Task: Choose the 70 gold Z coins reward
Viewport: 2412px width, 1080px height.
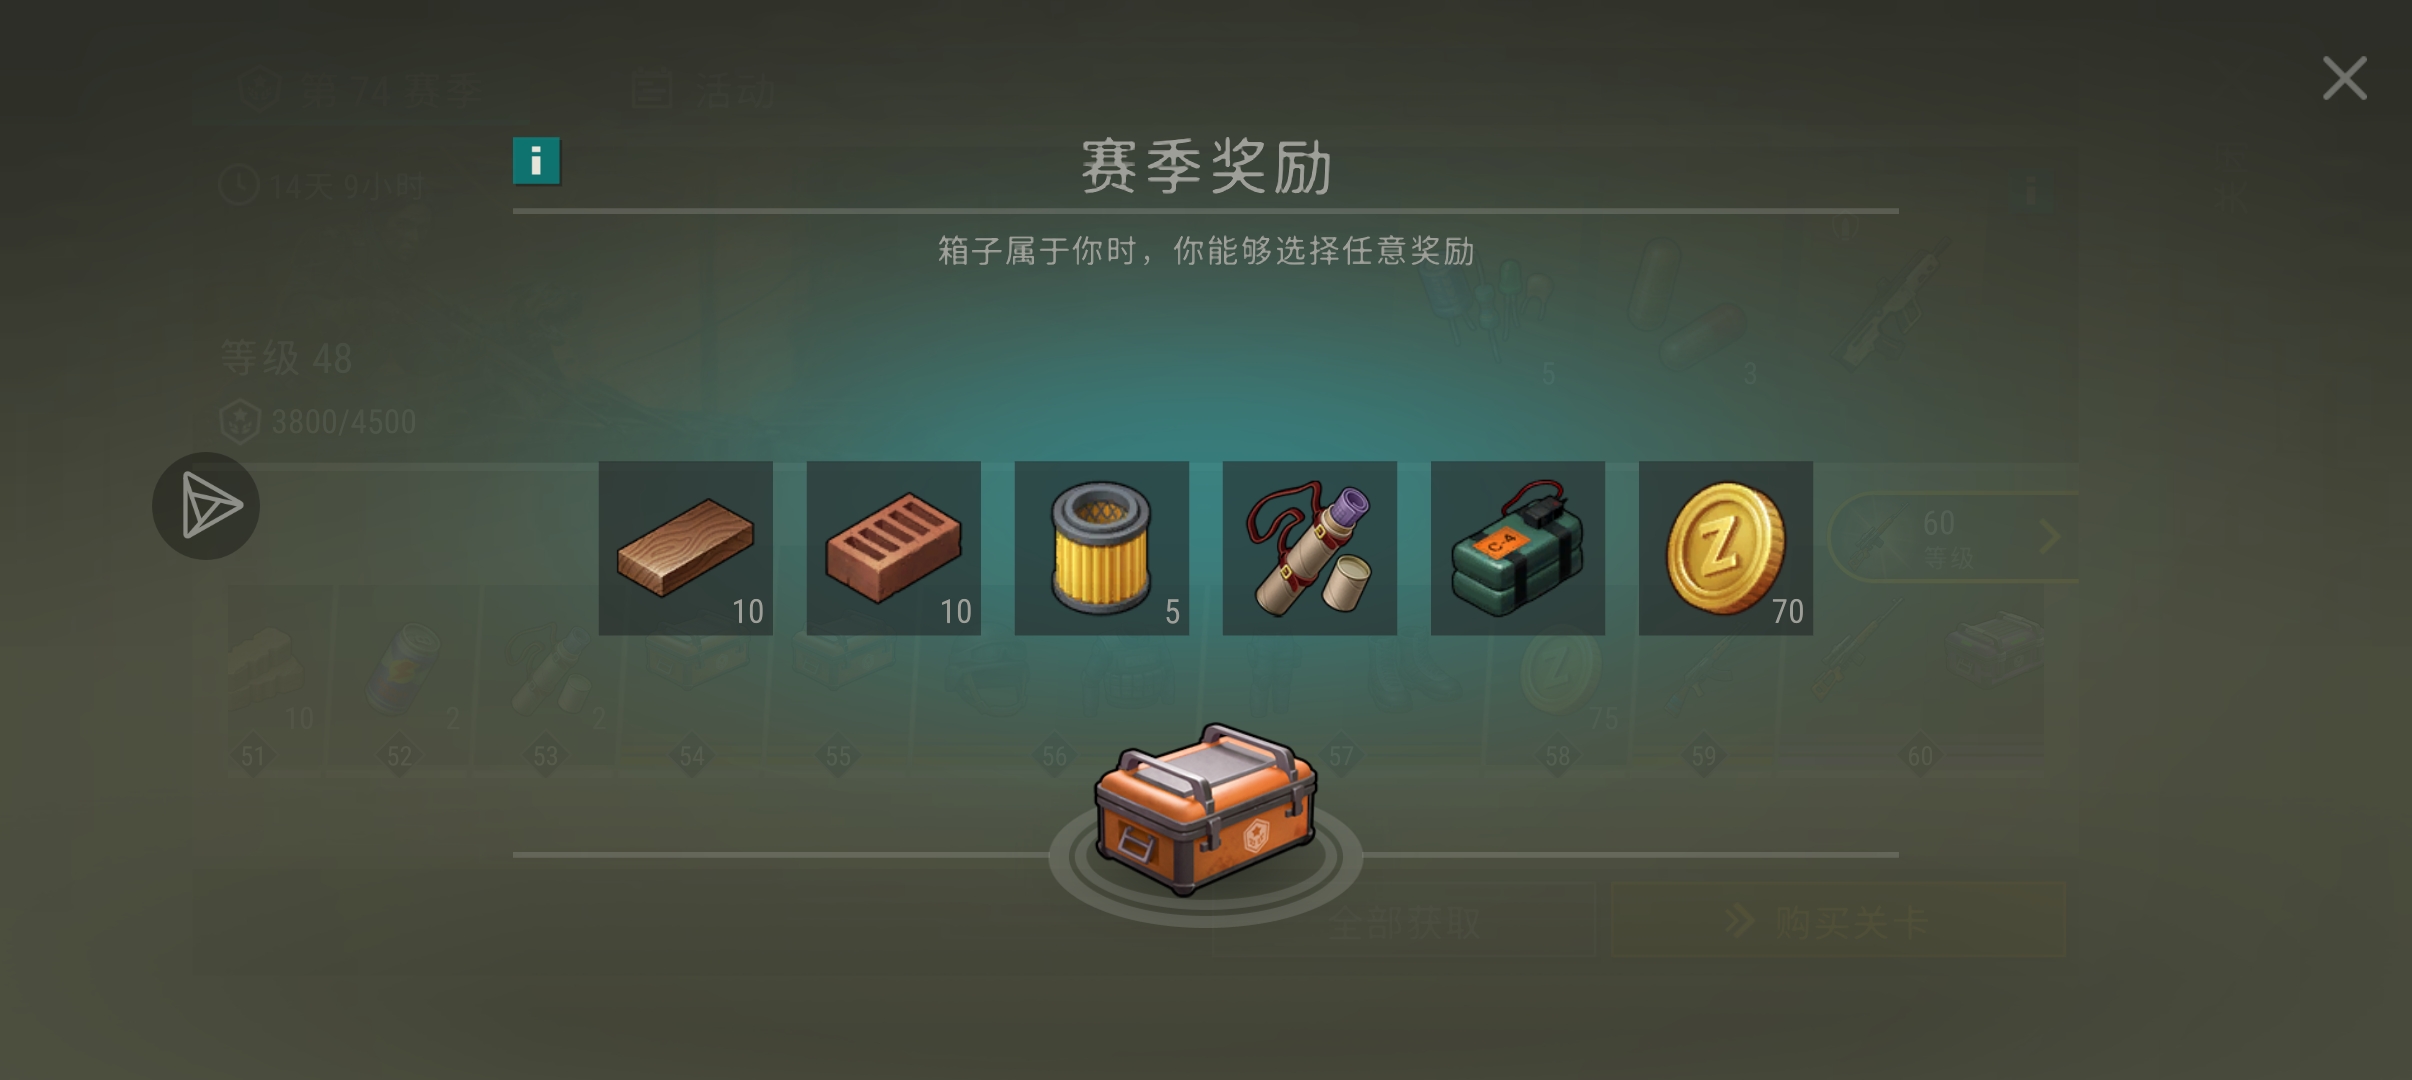Action: pos(1725,548)
